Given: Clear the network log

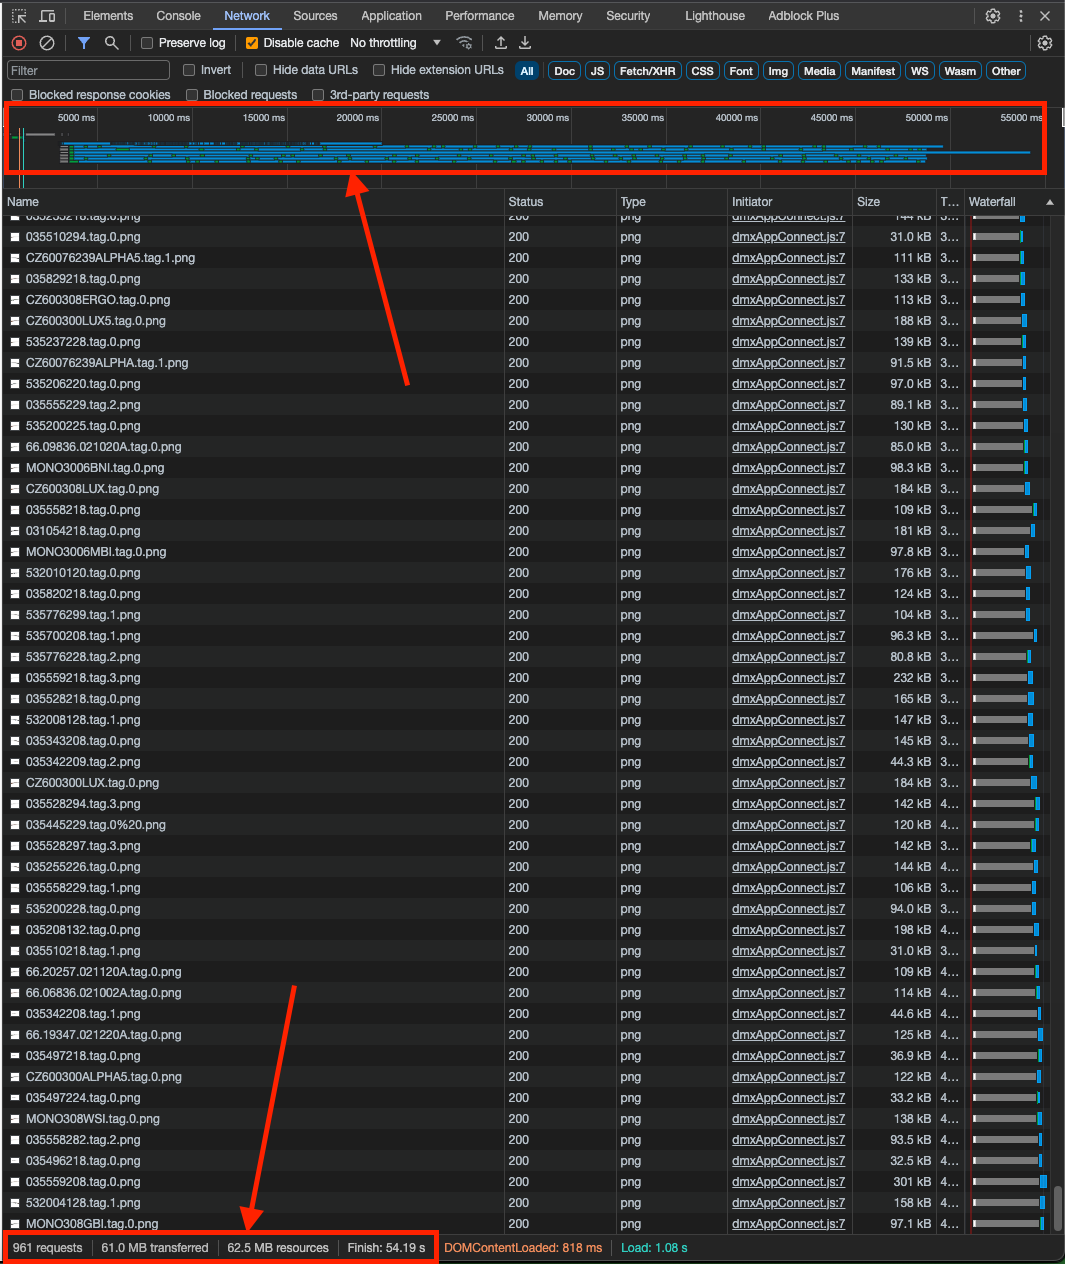Looking at the screenshot, I should [x=47, y=43].
